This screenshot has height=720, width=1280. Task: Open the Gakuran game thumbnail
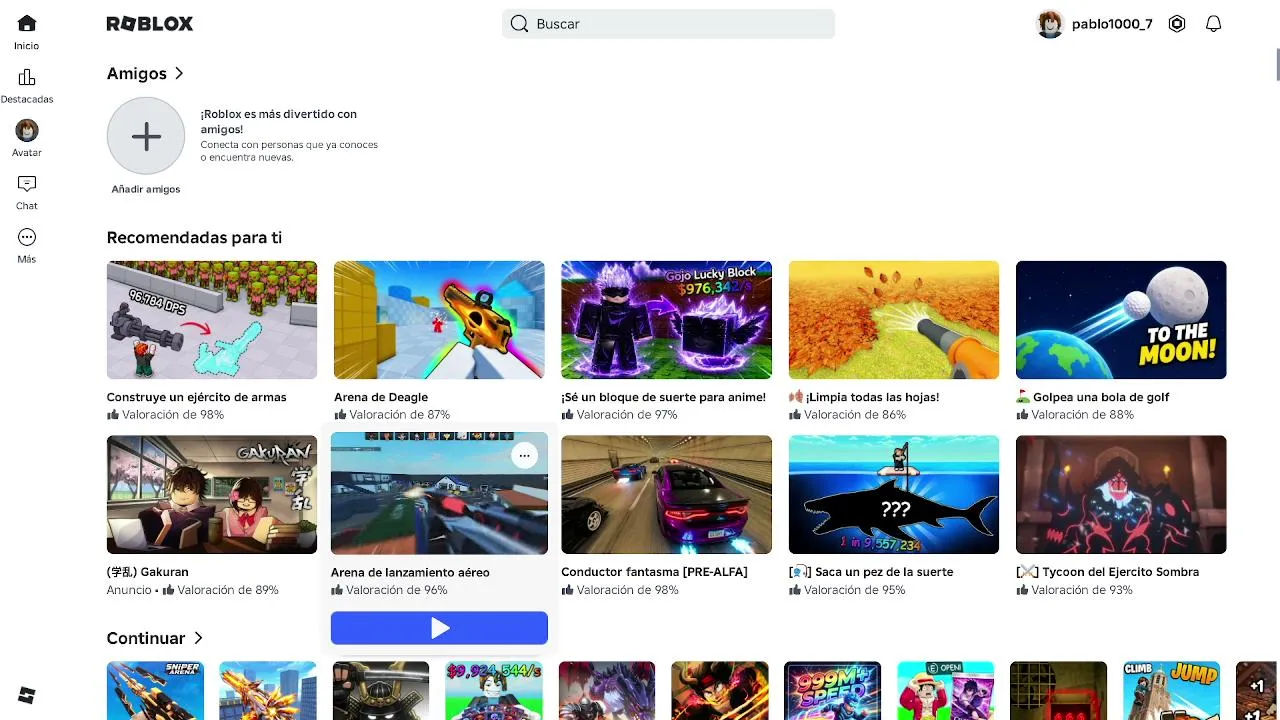pyautogui.click(x=212, y=494)
